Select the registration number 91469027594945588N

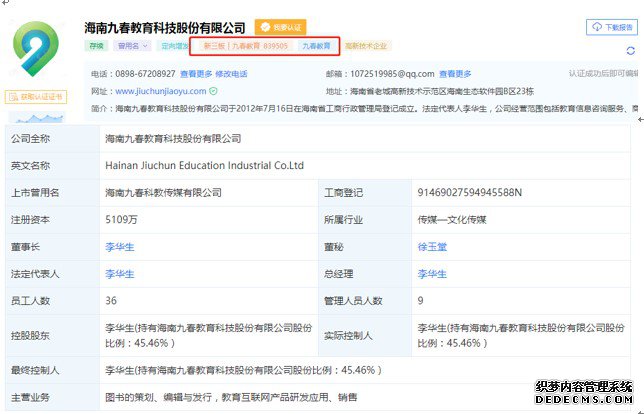(469, 193)
